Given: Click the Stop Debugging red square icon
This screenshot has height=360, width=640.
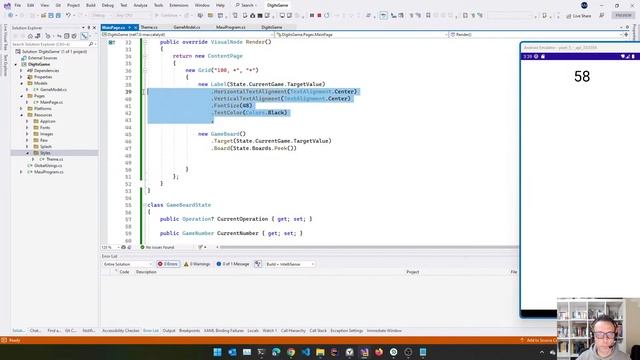Looking at the screenshot, I should (x=319, y=16).
